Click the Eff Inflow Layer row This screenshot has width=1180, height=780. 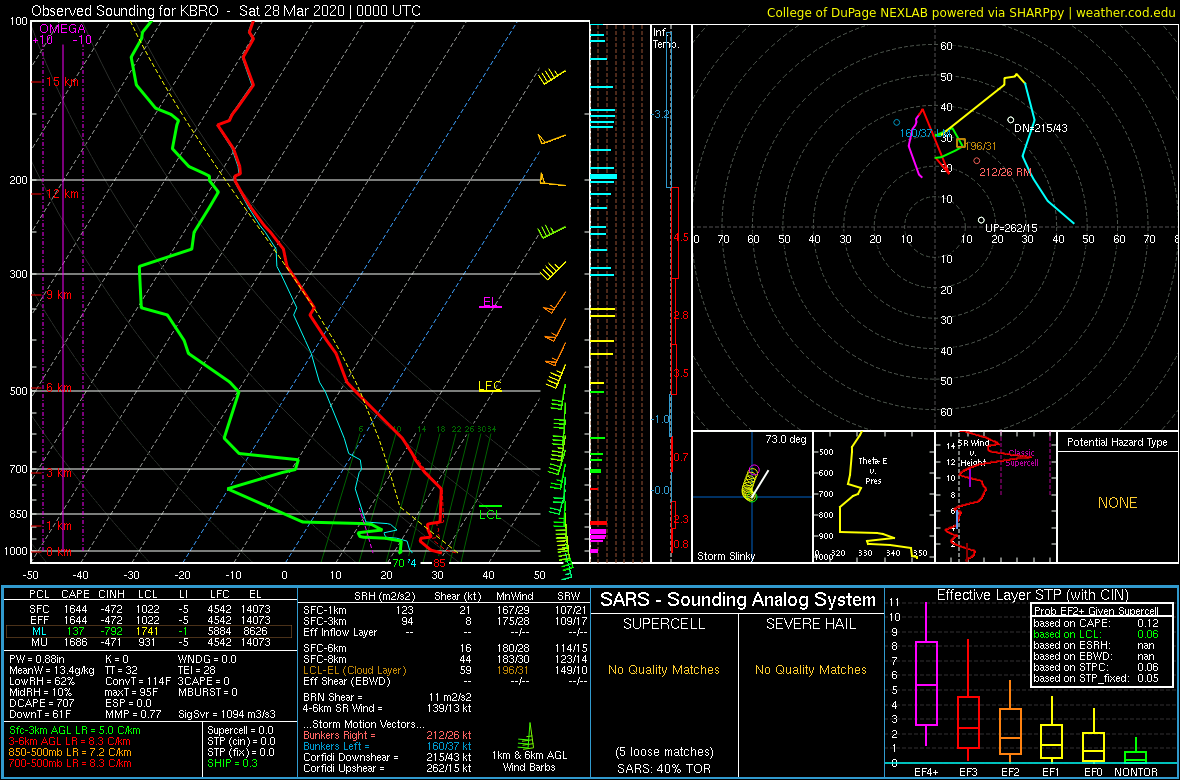444,630
